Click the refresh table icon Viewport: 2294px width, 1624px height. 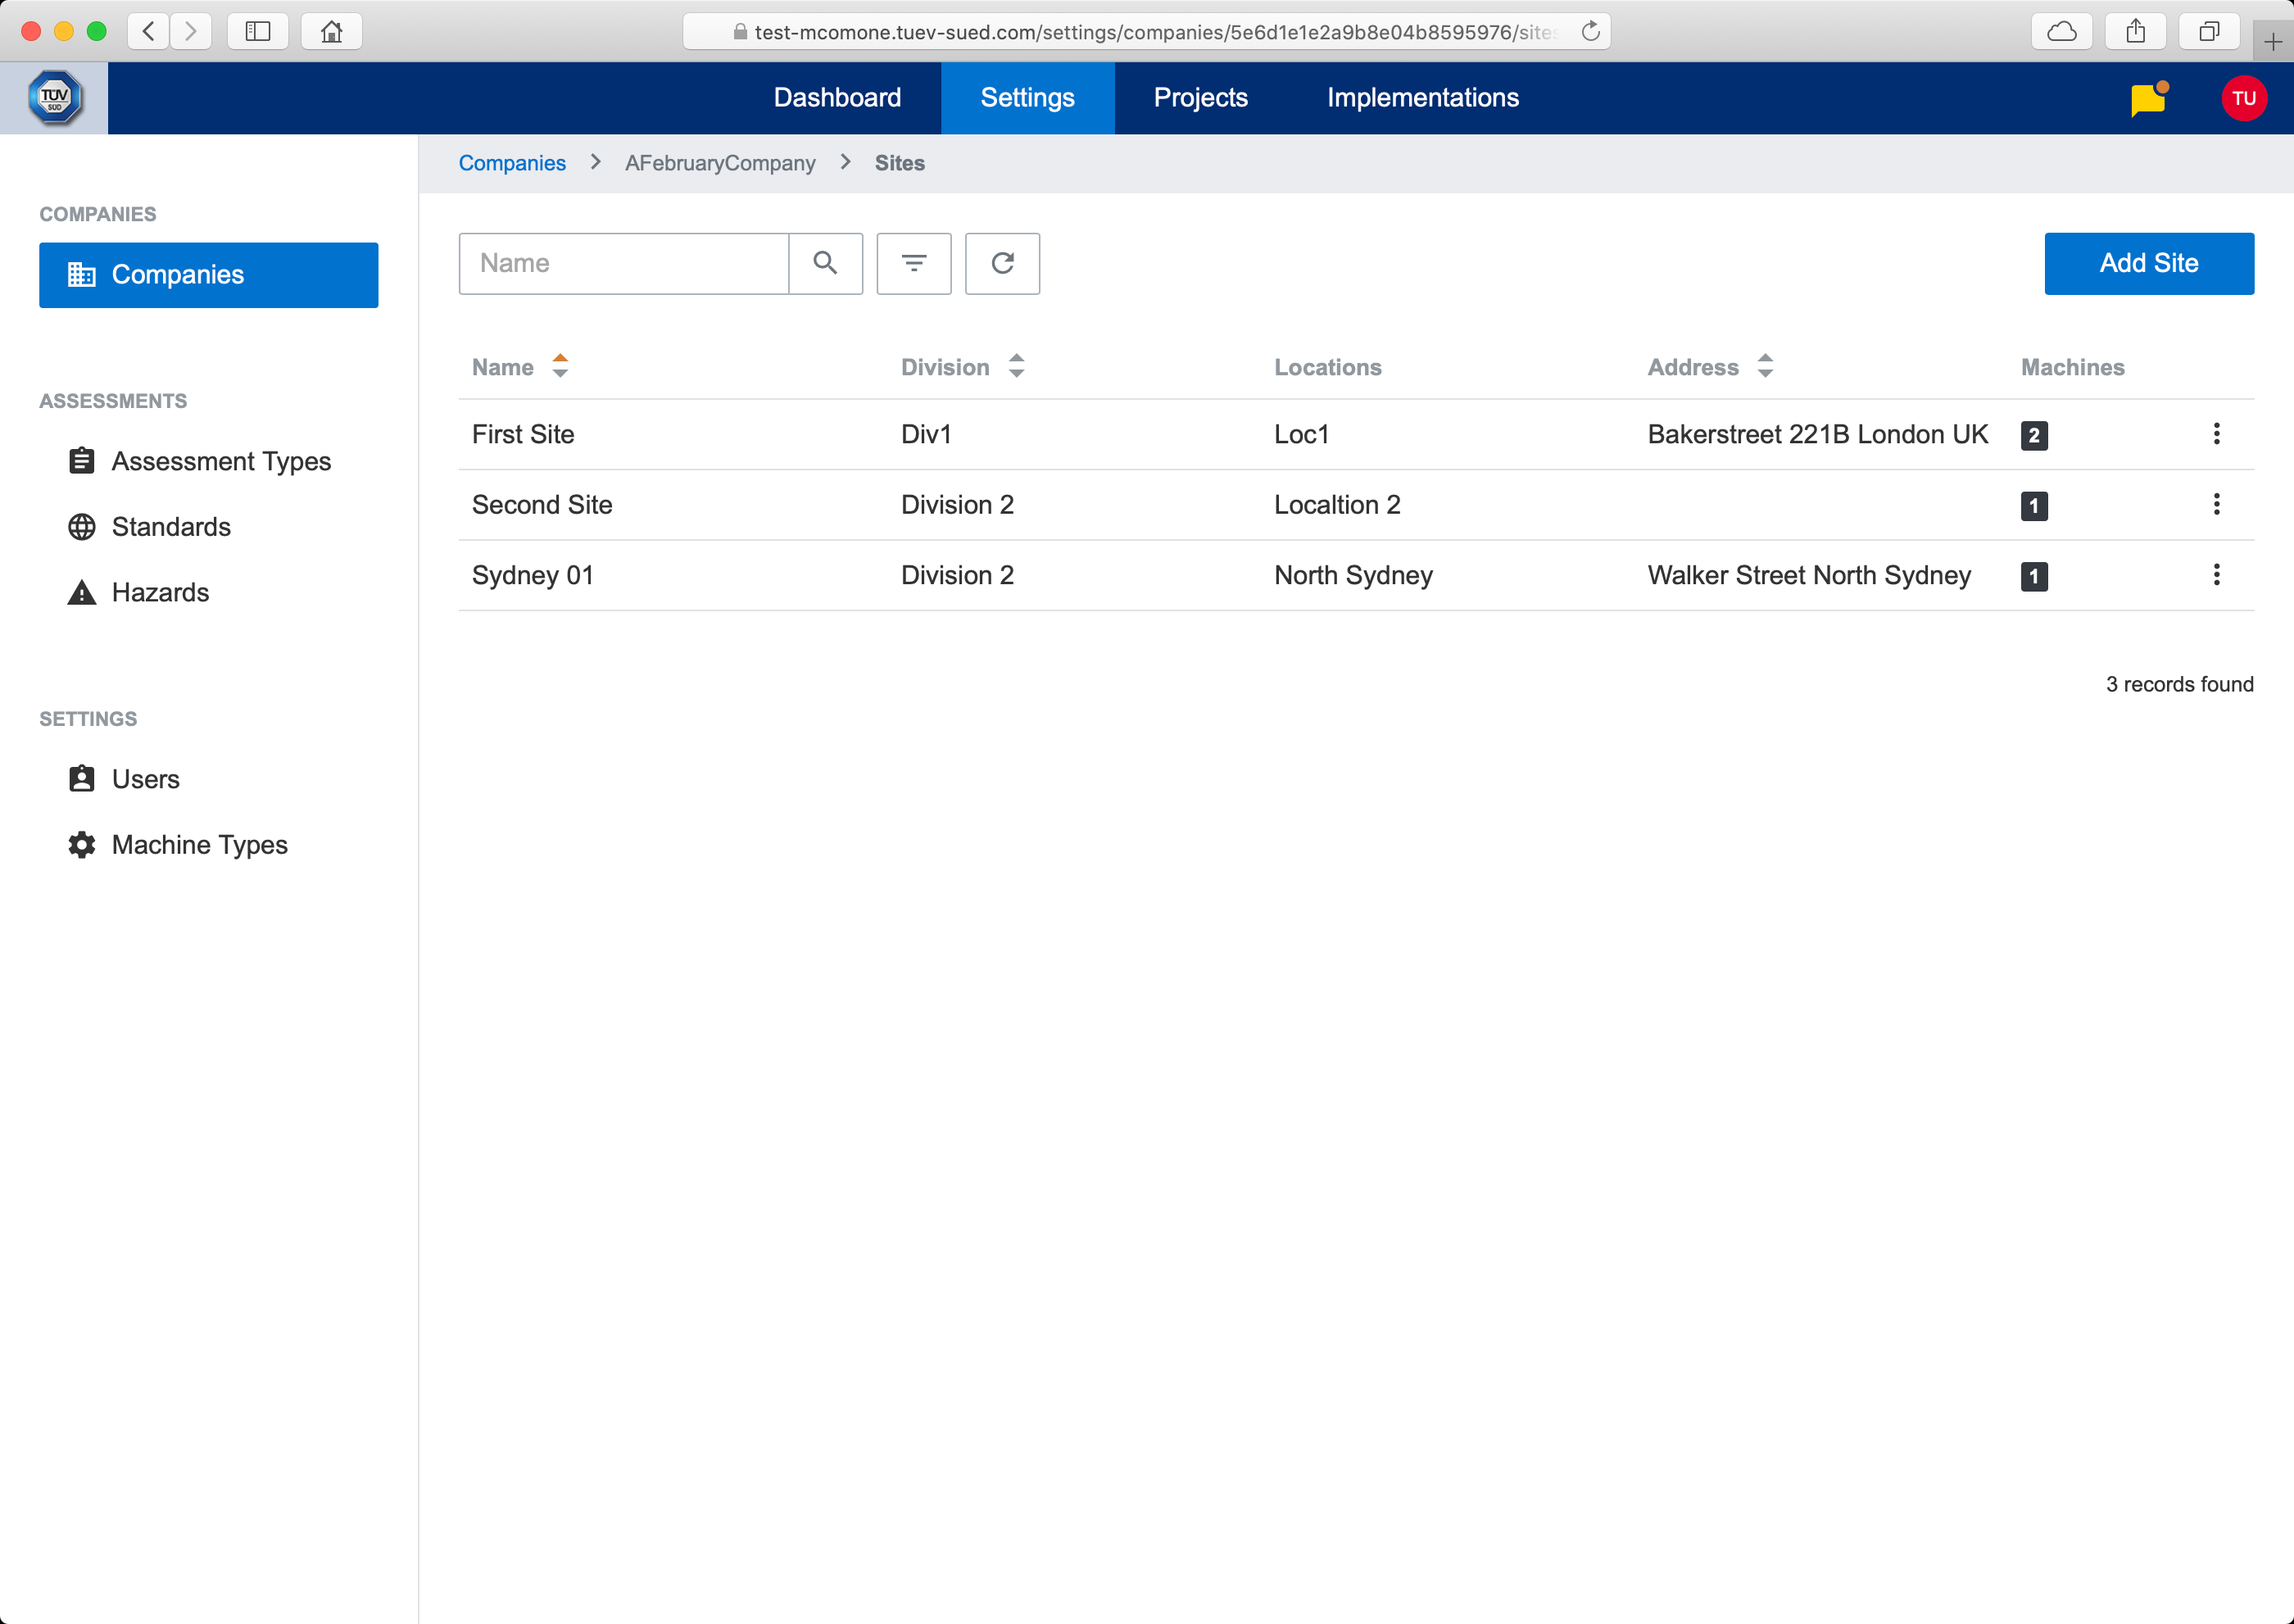pos(1002,263)
